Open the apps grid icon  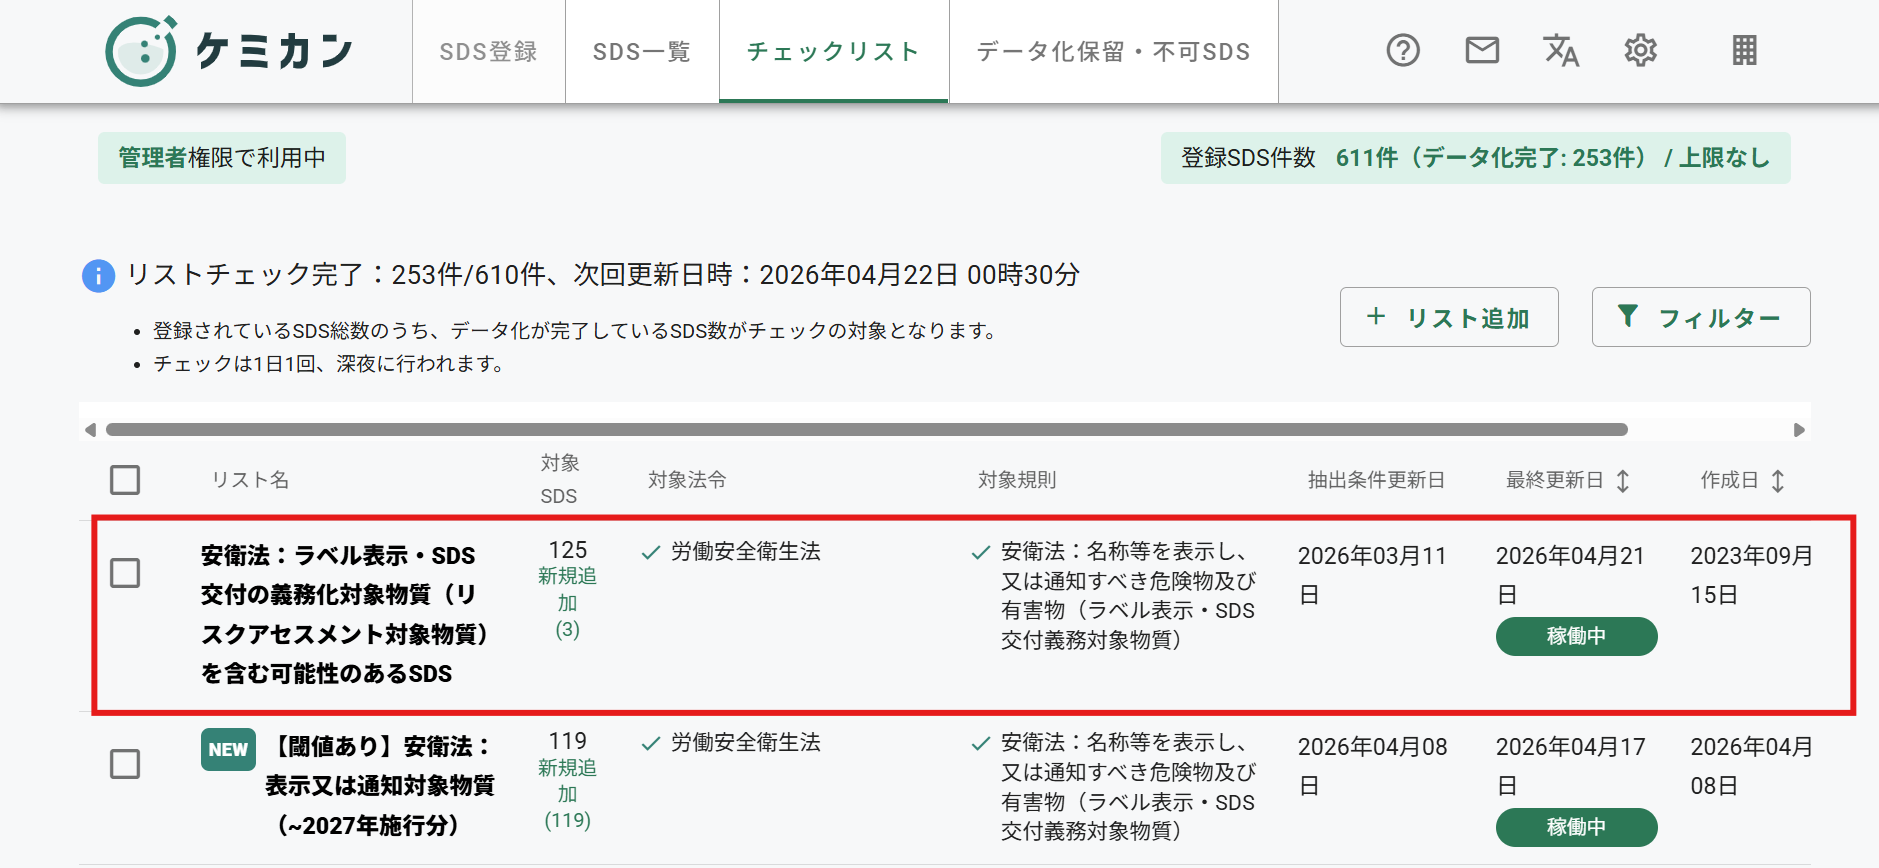click(1745, 50)
